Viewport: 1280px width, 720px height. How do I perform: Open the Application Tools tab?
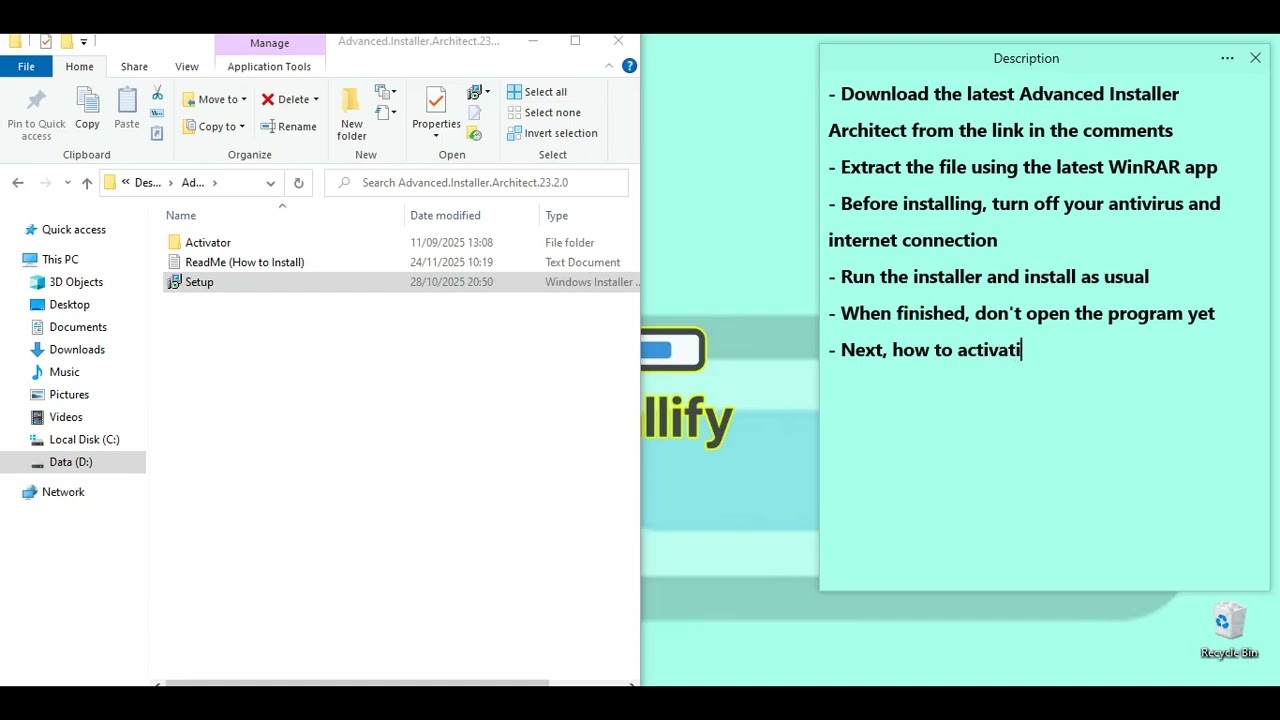pyautogui.click(x=269, y=66)
